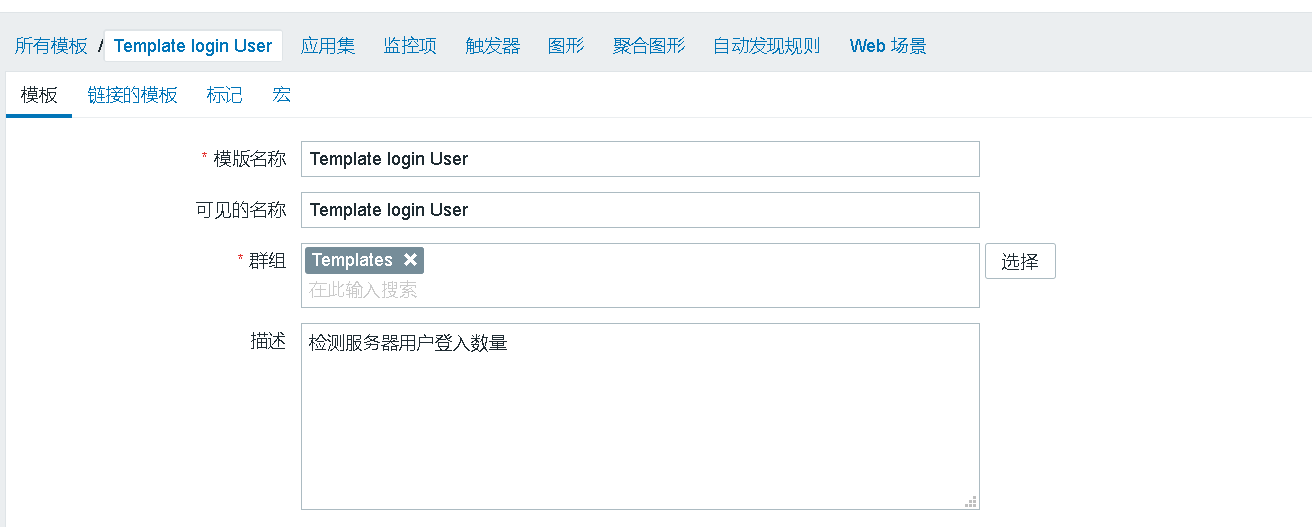Open 自动发现规则 discovery rules

[767, 46]
